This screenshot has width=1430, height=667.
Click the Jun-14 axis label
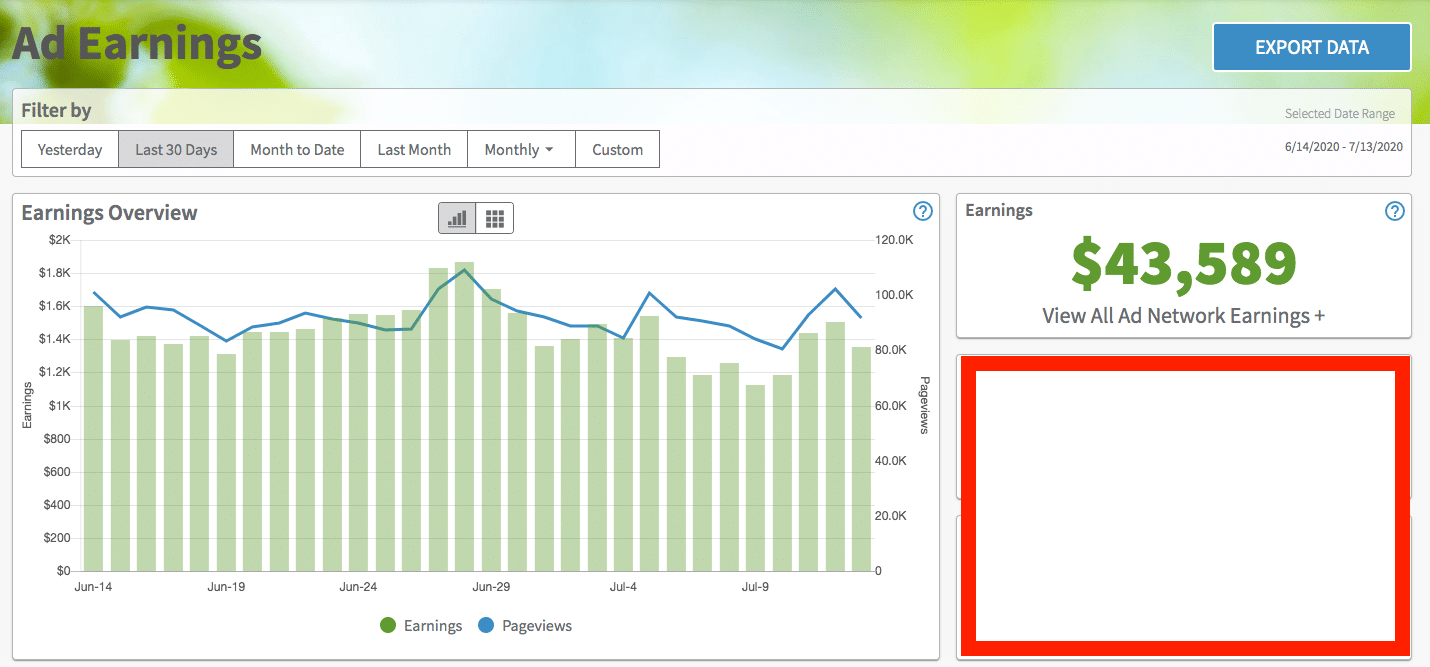coord(93,587)
